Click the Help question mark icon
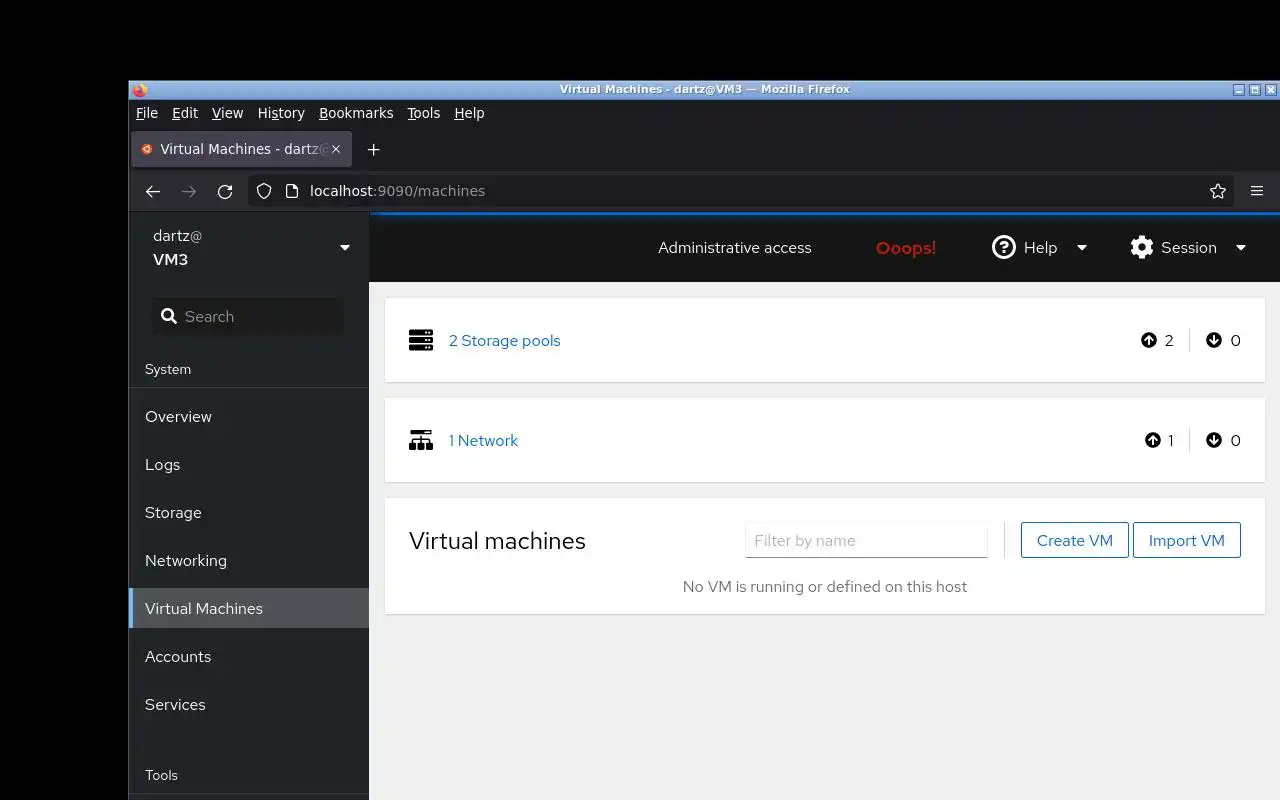1280x800 pixels. 1003,247
